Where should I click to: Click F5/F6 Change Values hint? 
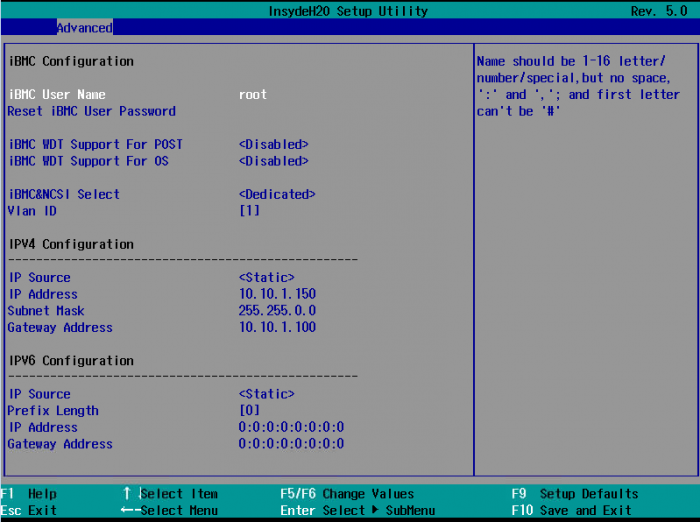click(346, 494)
